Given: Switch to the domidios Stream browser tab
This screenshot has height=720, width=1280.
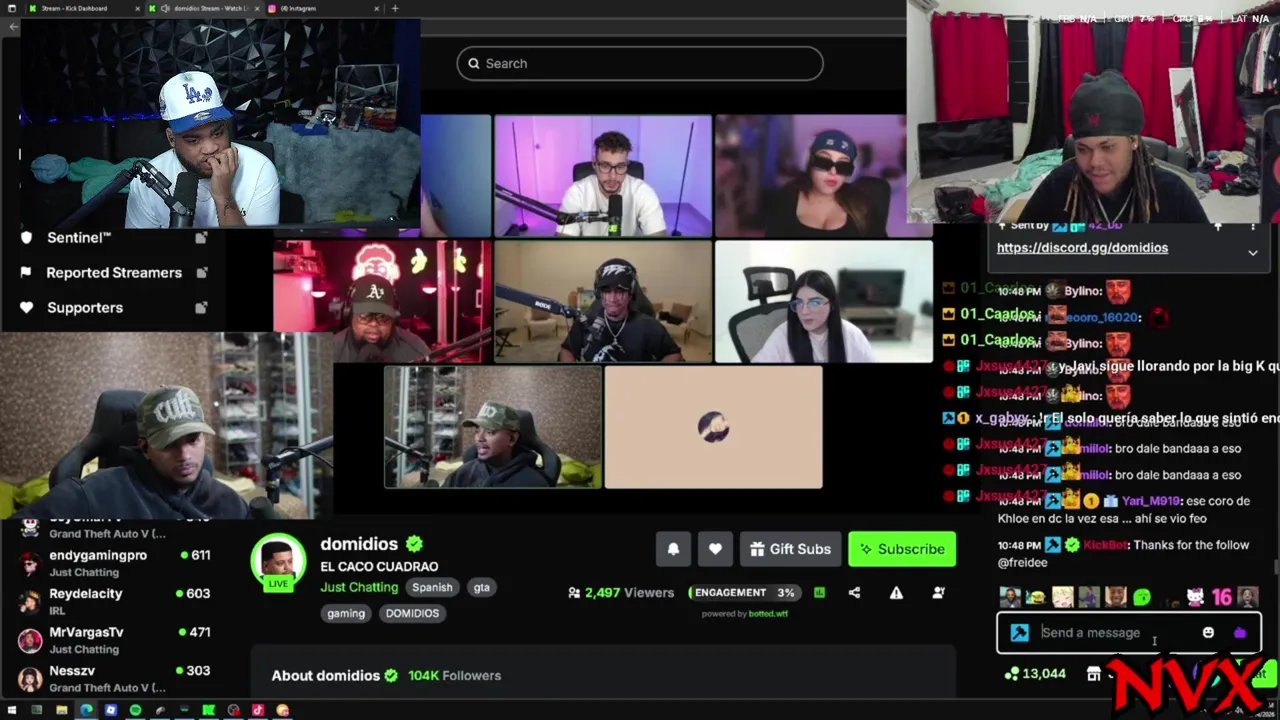Looking at the screenshot, I should pyautogui.click(x=204, y=8).
